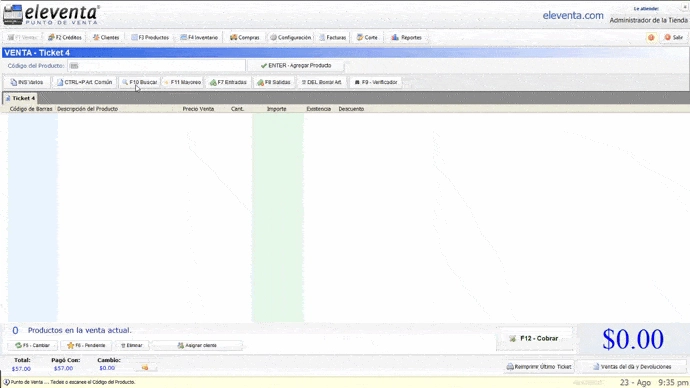Click the Salir exit button
The image size is (690, 388).
(x=674, y=37)
